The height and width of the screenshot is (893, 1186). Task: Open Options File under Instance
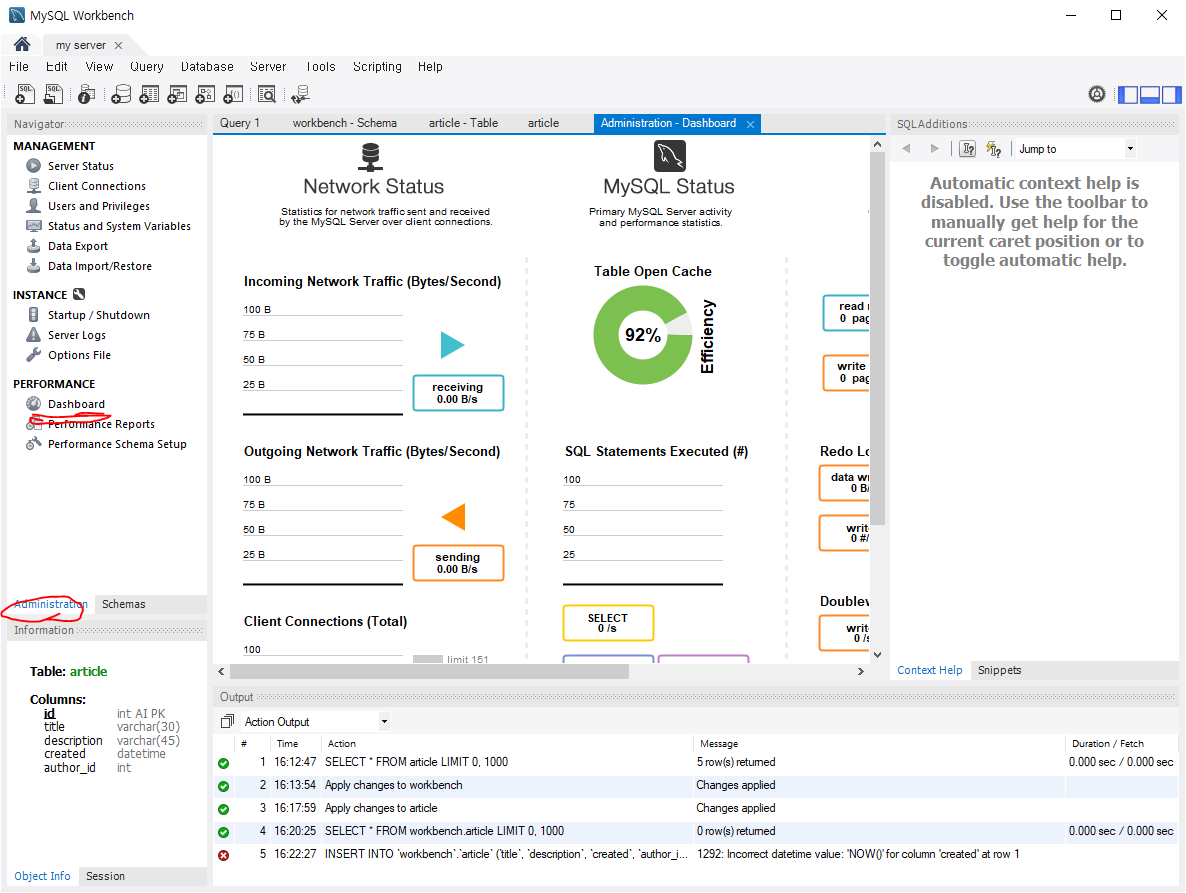point(79,355)
